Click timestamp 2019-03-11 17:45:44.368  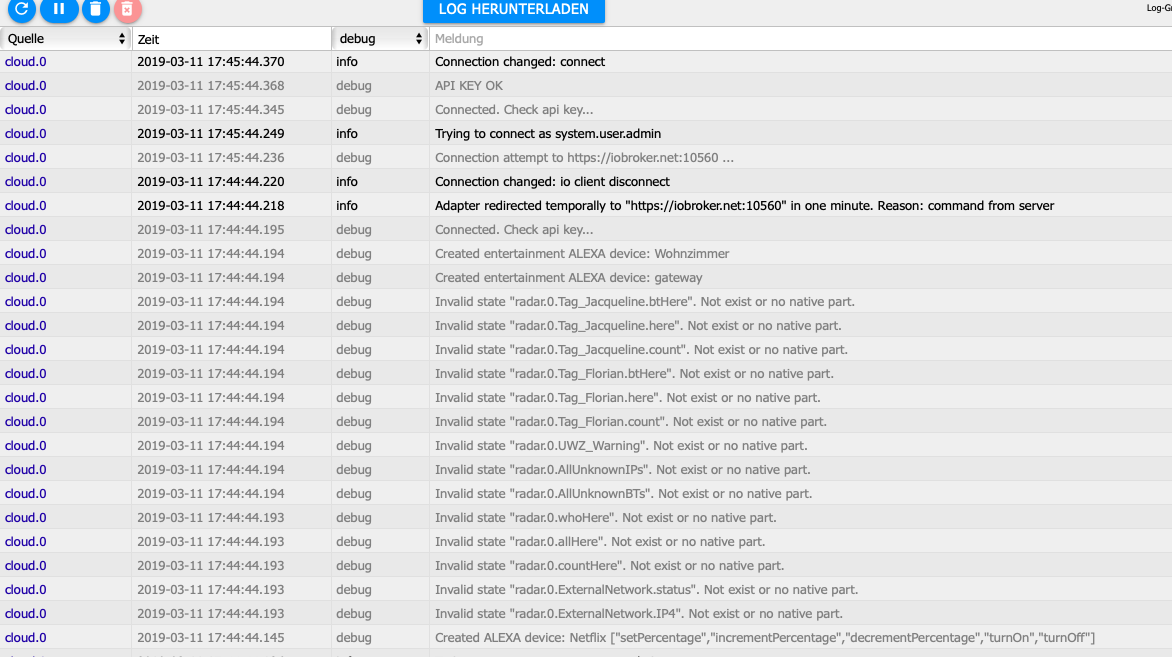[x=211, y=86]
